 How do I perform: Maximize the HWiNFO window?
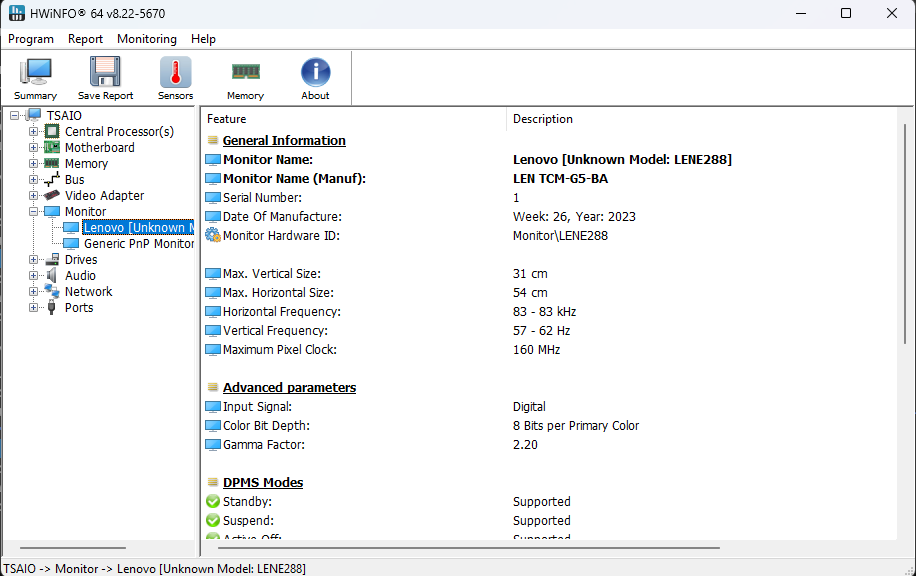pos(846,13)
